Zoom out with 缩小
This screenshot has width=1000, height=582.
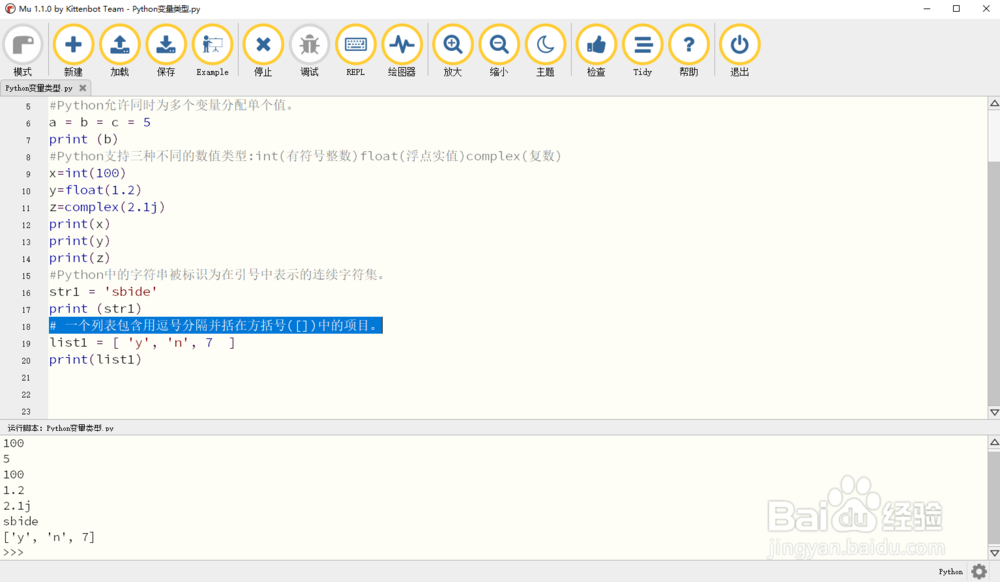point(499,51)
